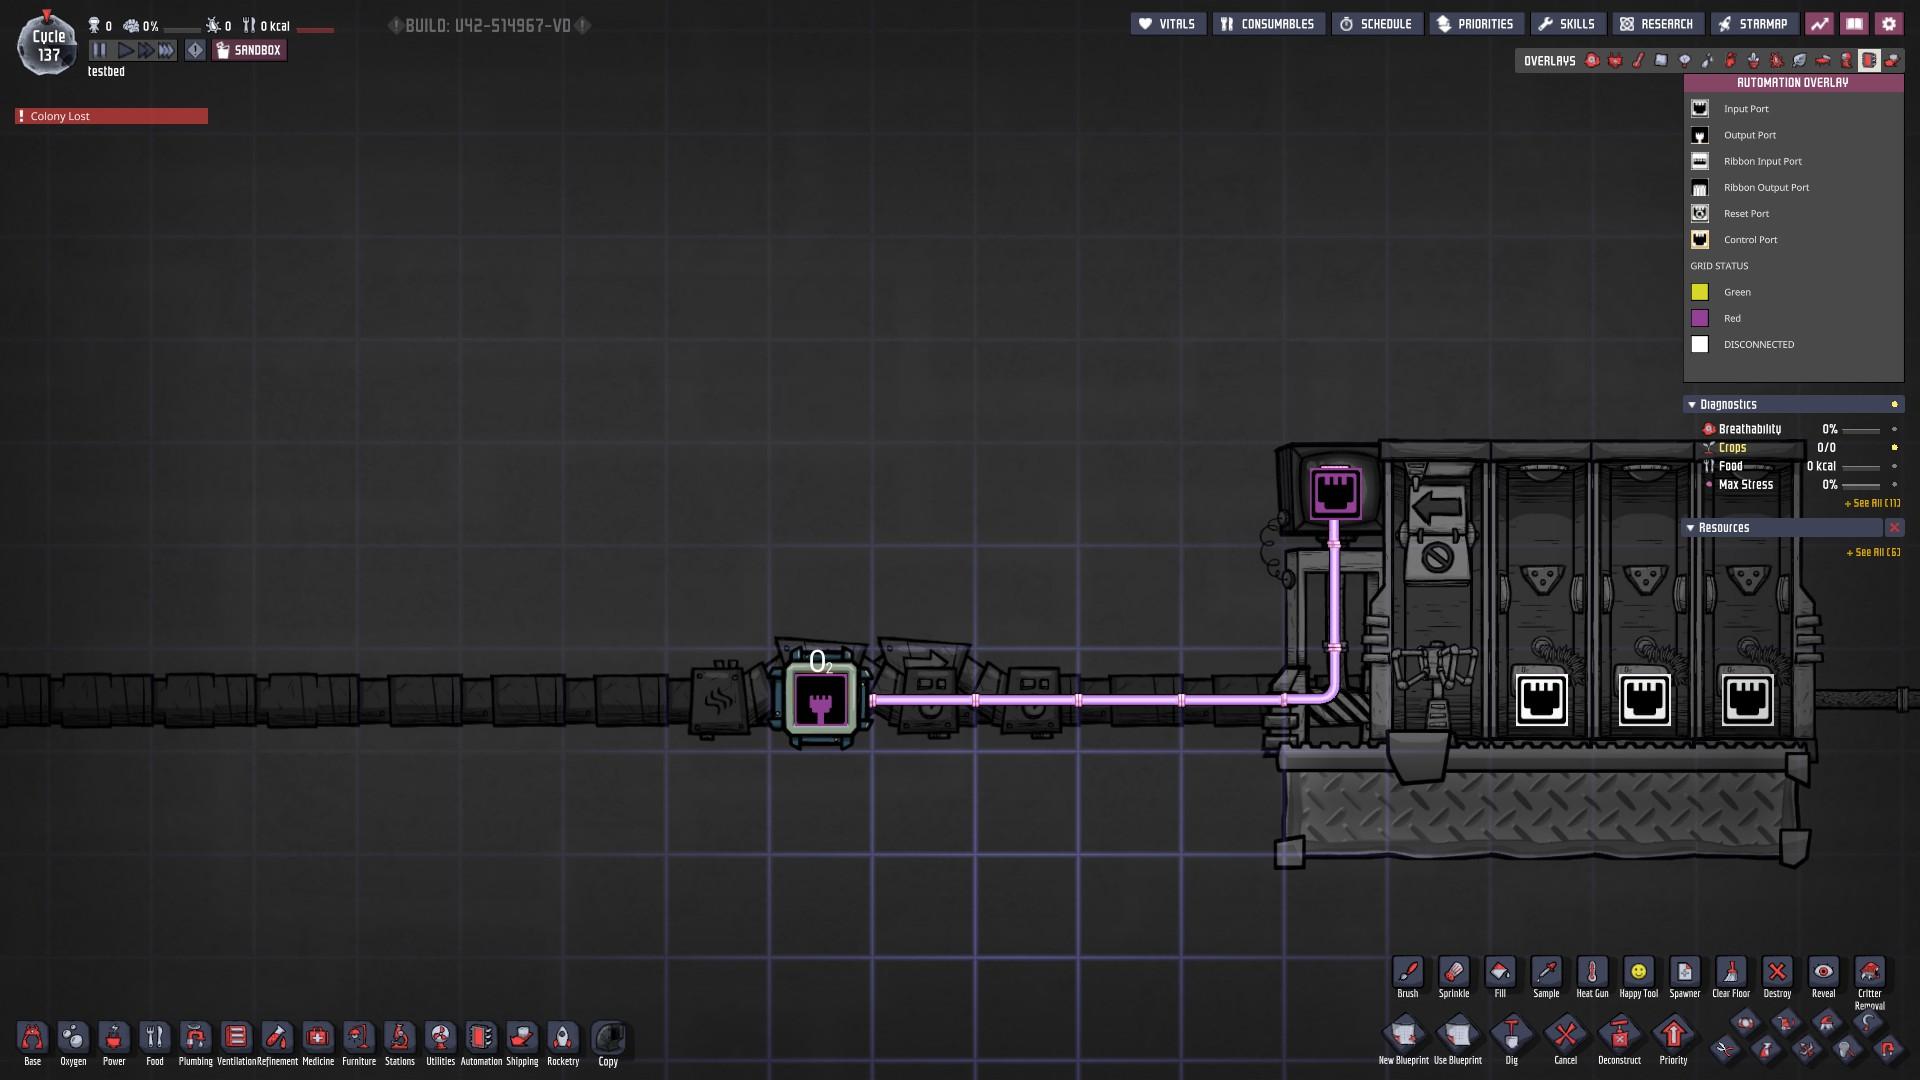
Task: Toggle the Sandbox mode button
Action: coord(249,50)
